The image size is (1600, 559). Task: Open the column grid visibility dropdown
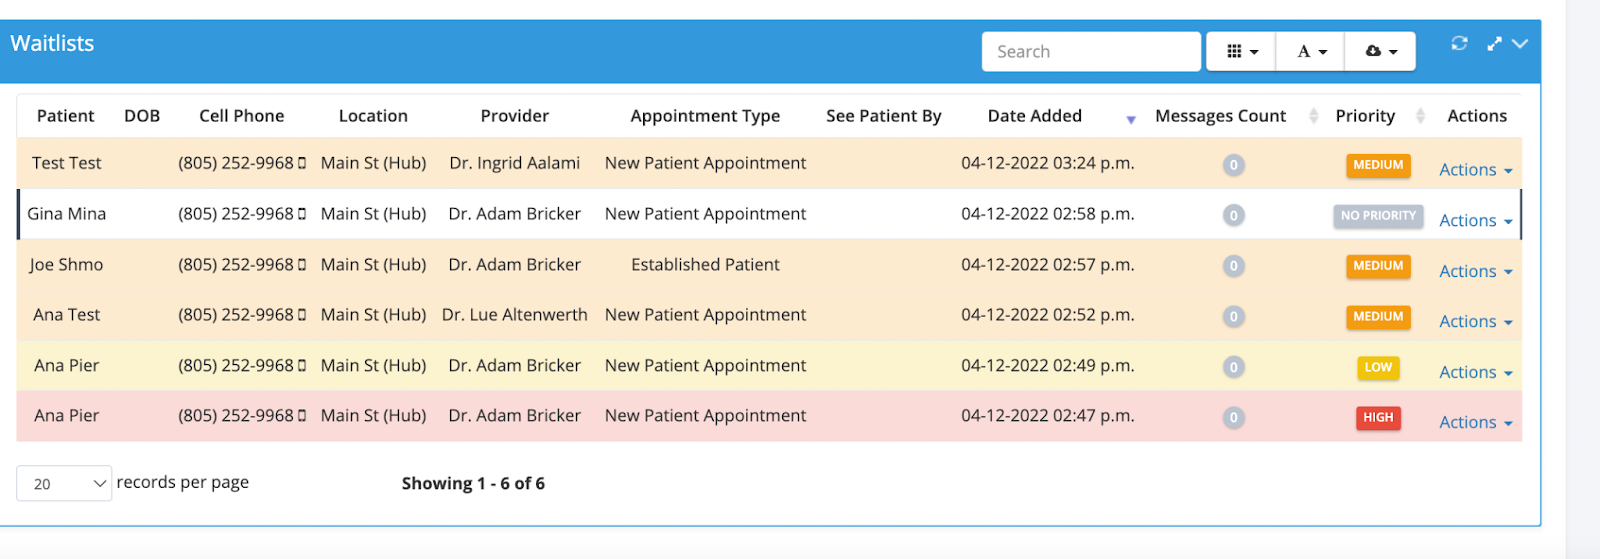coord(1241,51)
